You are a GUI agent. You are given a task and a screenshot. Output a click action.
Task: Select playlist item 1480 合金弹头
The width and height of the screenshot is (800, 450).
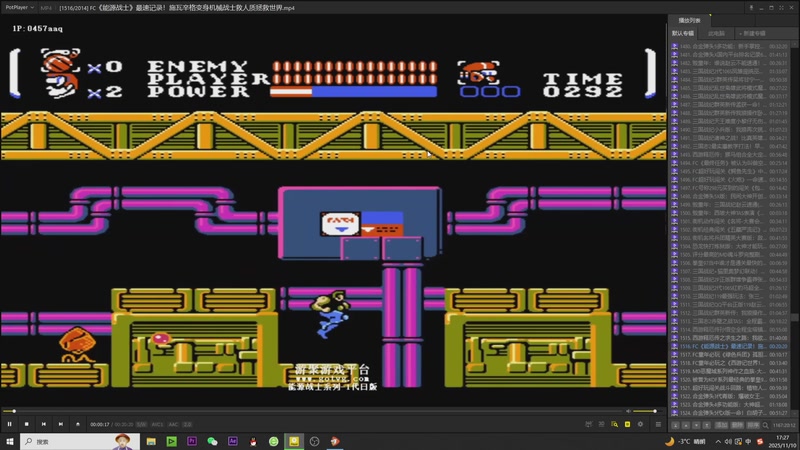pyautogui.click(x=730, y=46)
